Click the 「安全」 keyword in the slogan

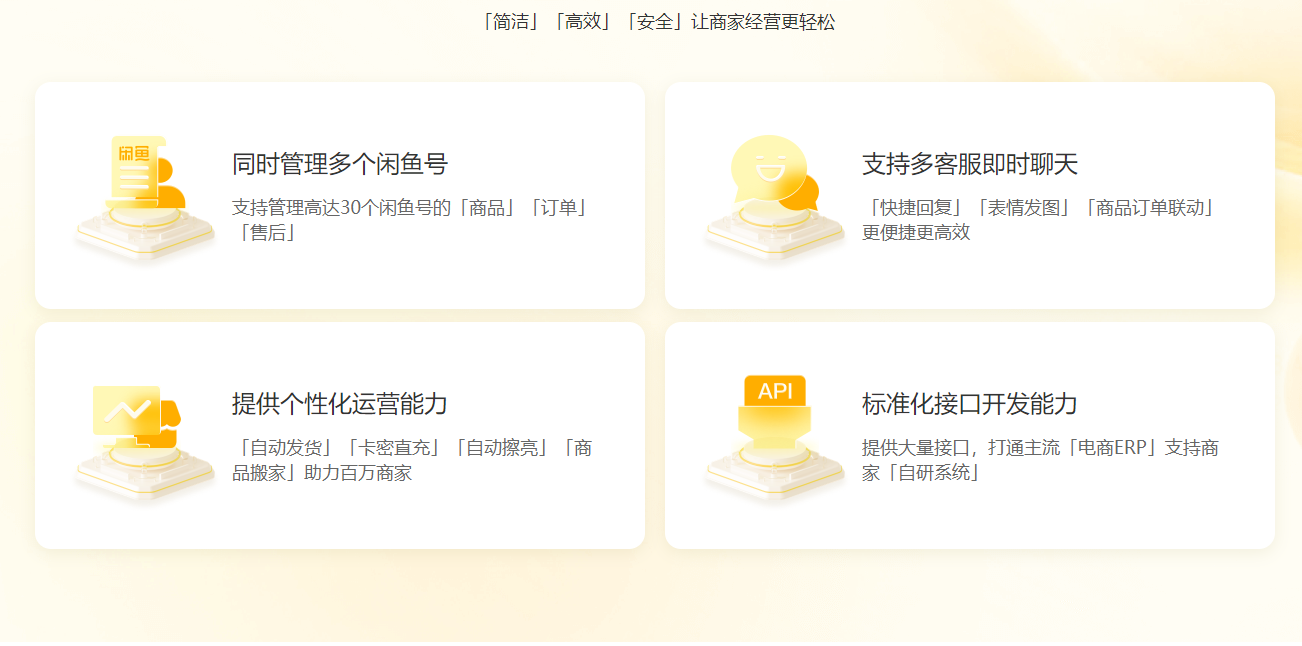(655, 22)
